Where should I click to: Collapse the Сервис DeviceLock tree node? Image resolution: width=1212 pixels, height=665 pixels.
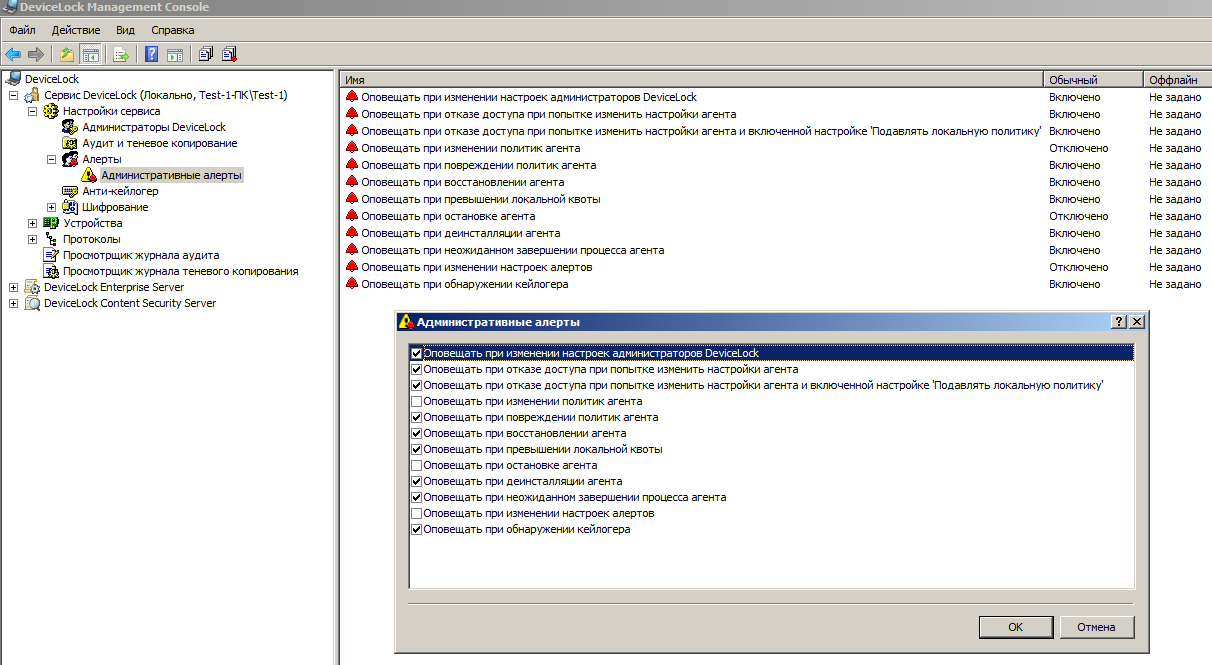point(13,95)
